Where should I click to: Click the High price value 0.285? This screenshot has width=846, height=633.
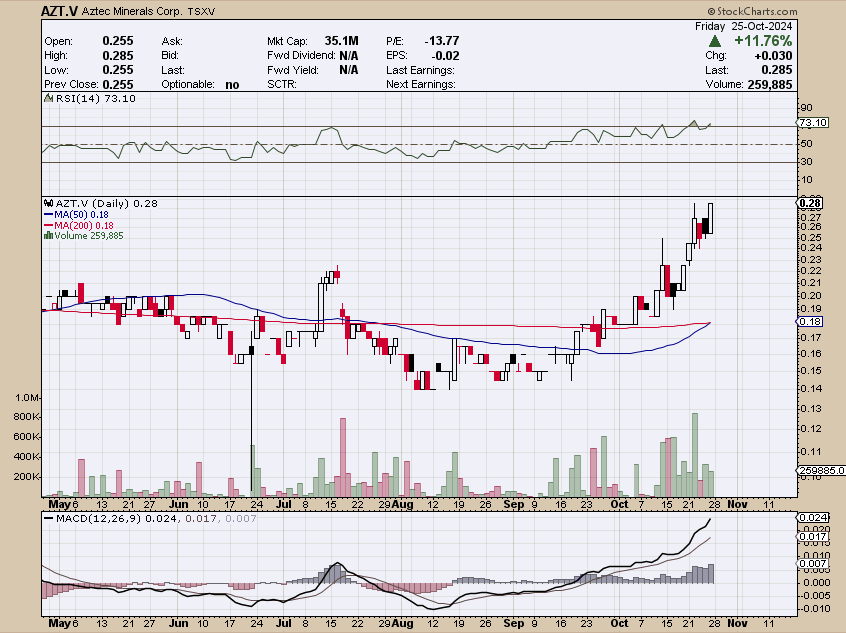tap(118, 56)
